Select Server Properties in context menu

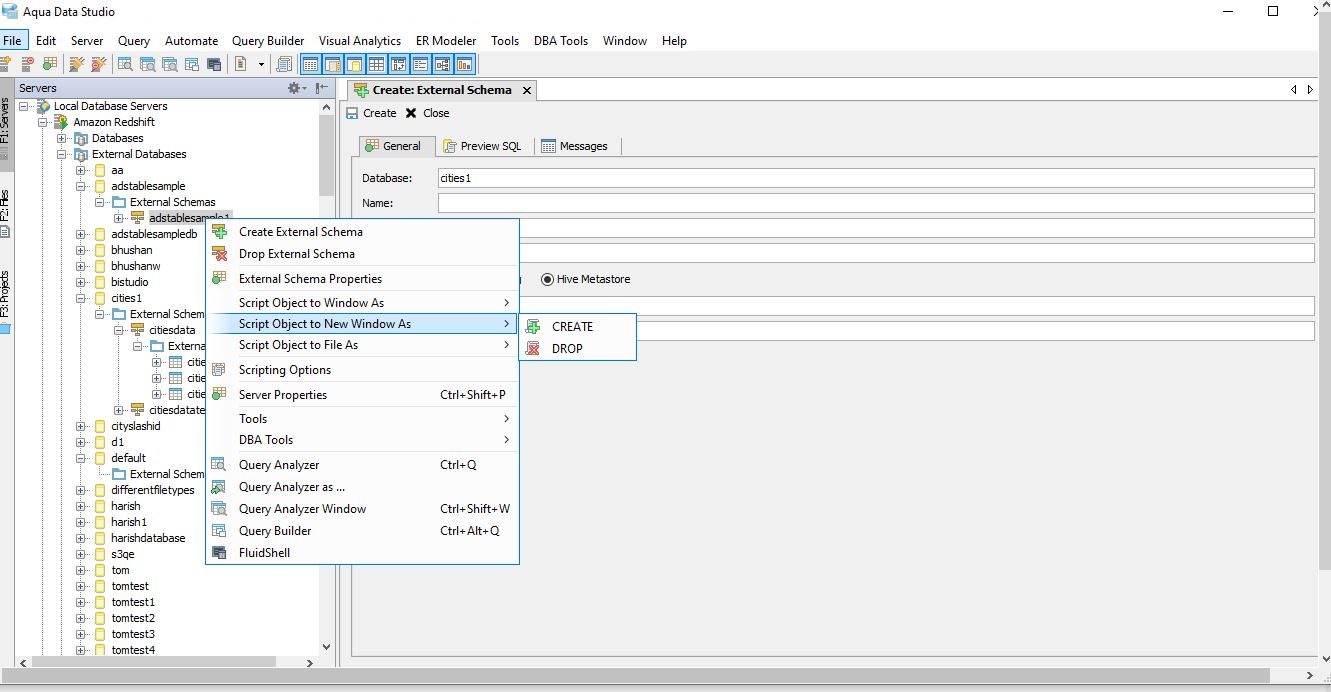(362, 395)
